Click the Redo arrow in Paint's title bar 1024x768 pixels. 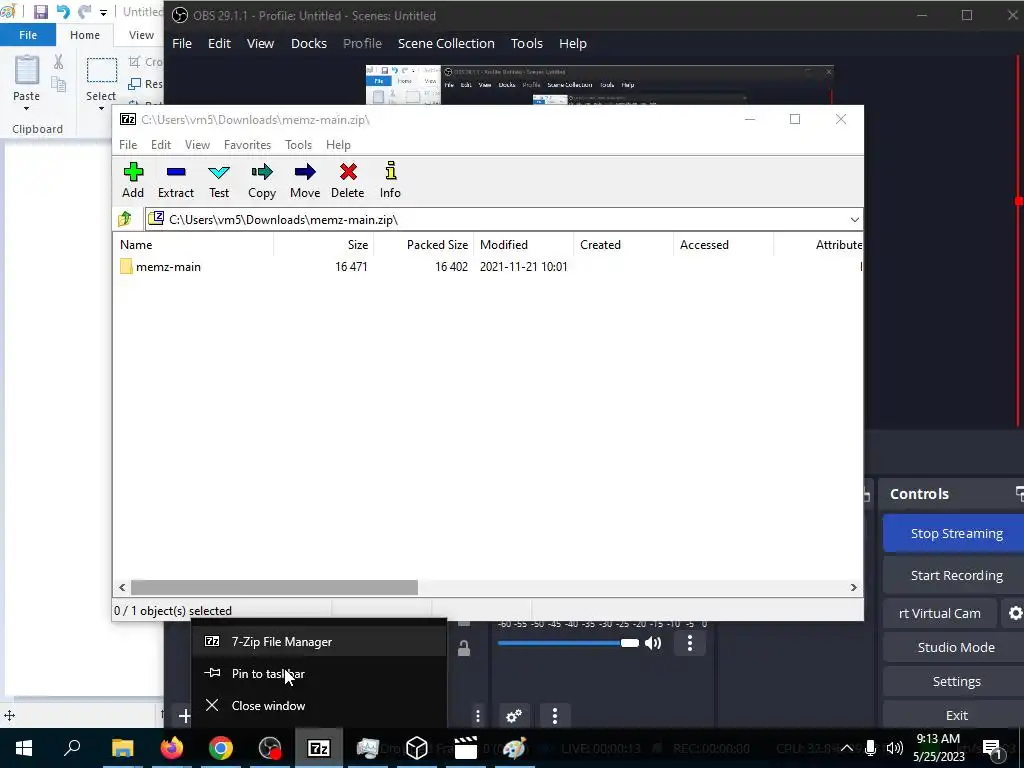coord(84,12)
